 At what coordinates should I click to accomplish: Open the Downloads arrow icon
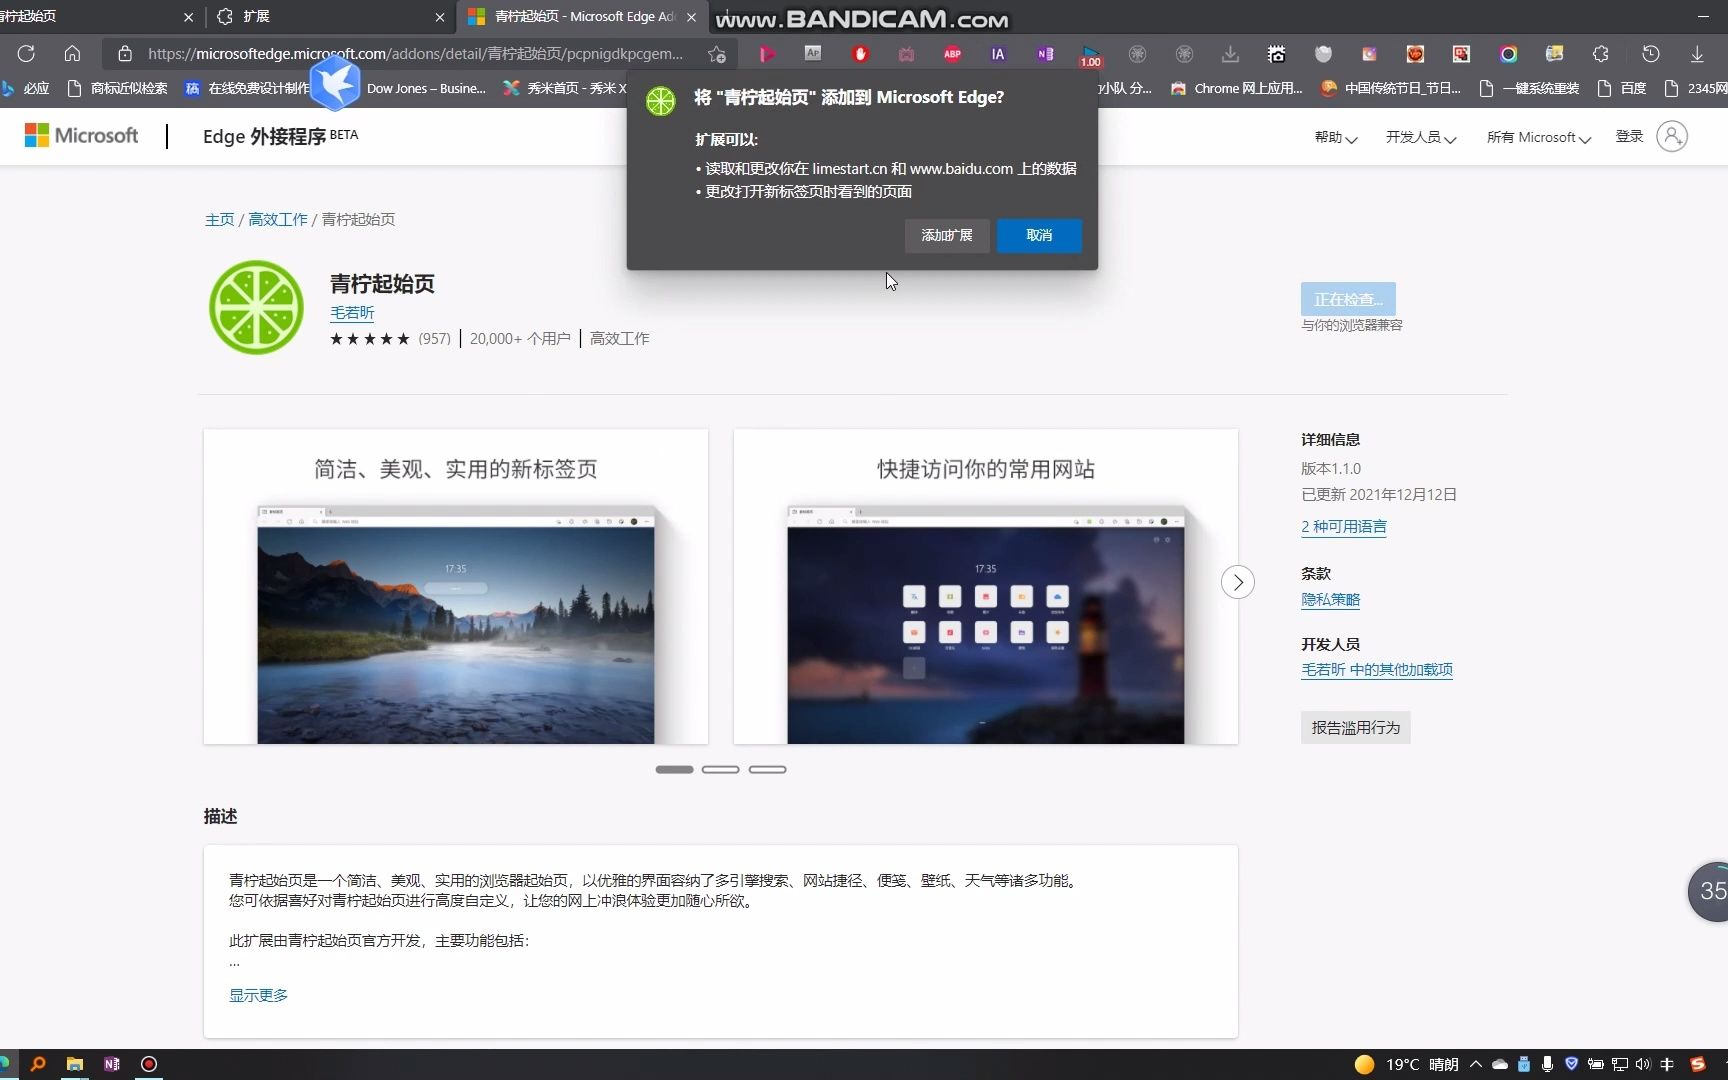[1697, 54]
